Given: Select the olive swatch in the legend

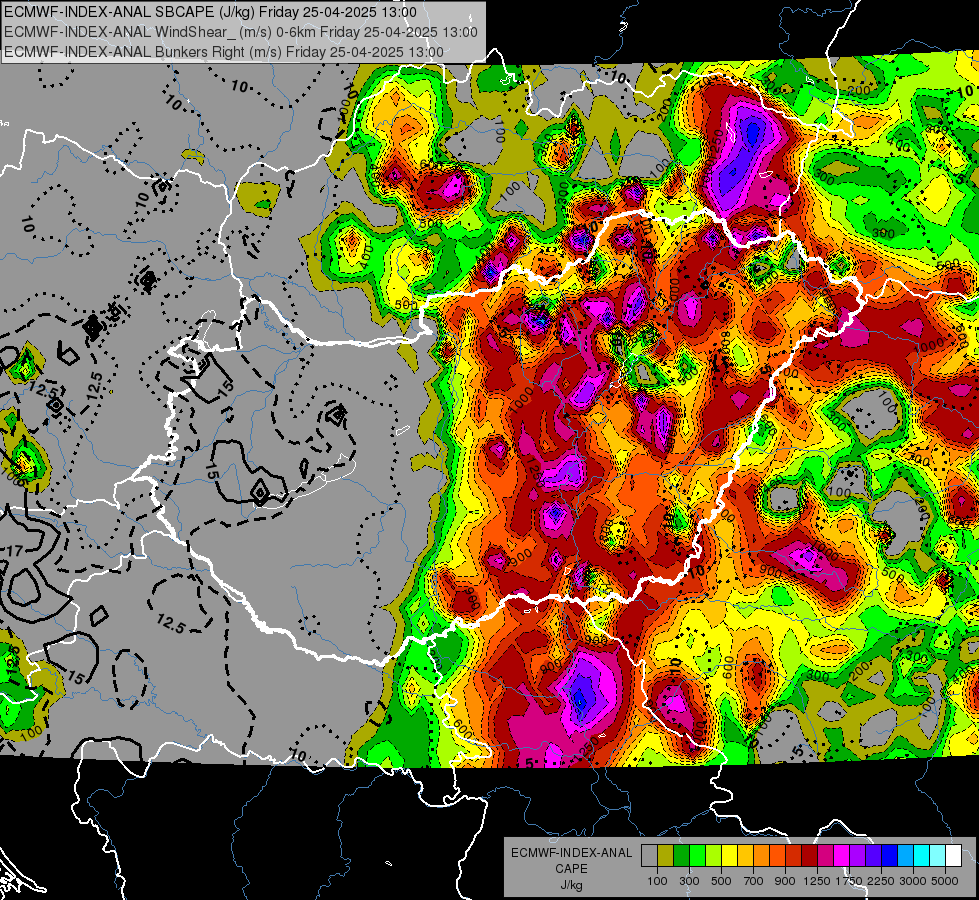Looking at the screenshot, I should (x=666, y=856).
